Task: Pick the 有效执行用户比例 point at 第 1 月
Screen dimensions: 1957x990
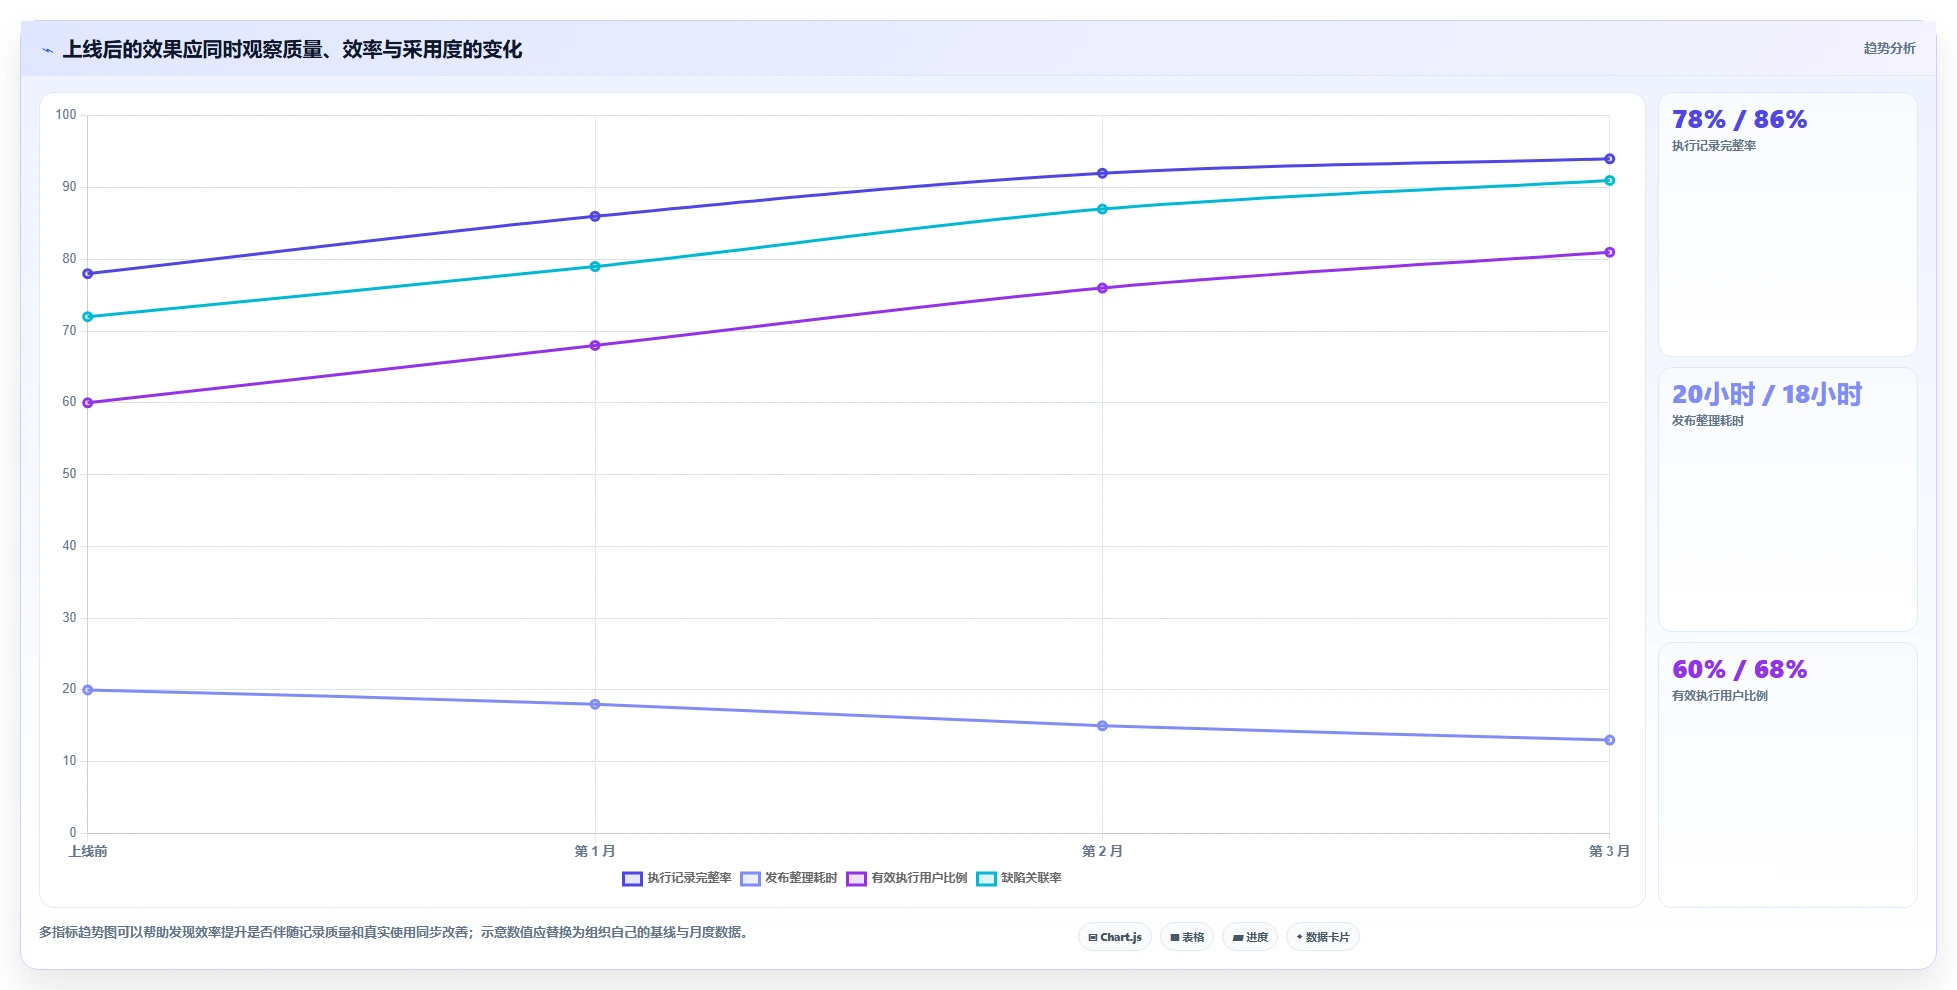Action: (595, 346)
